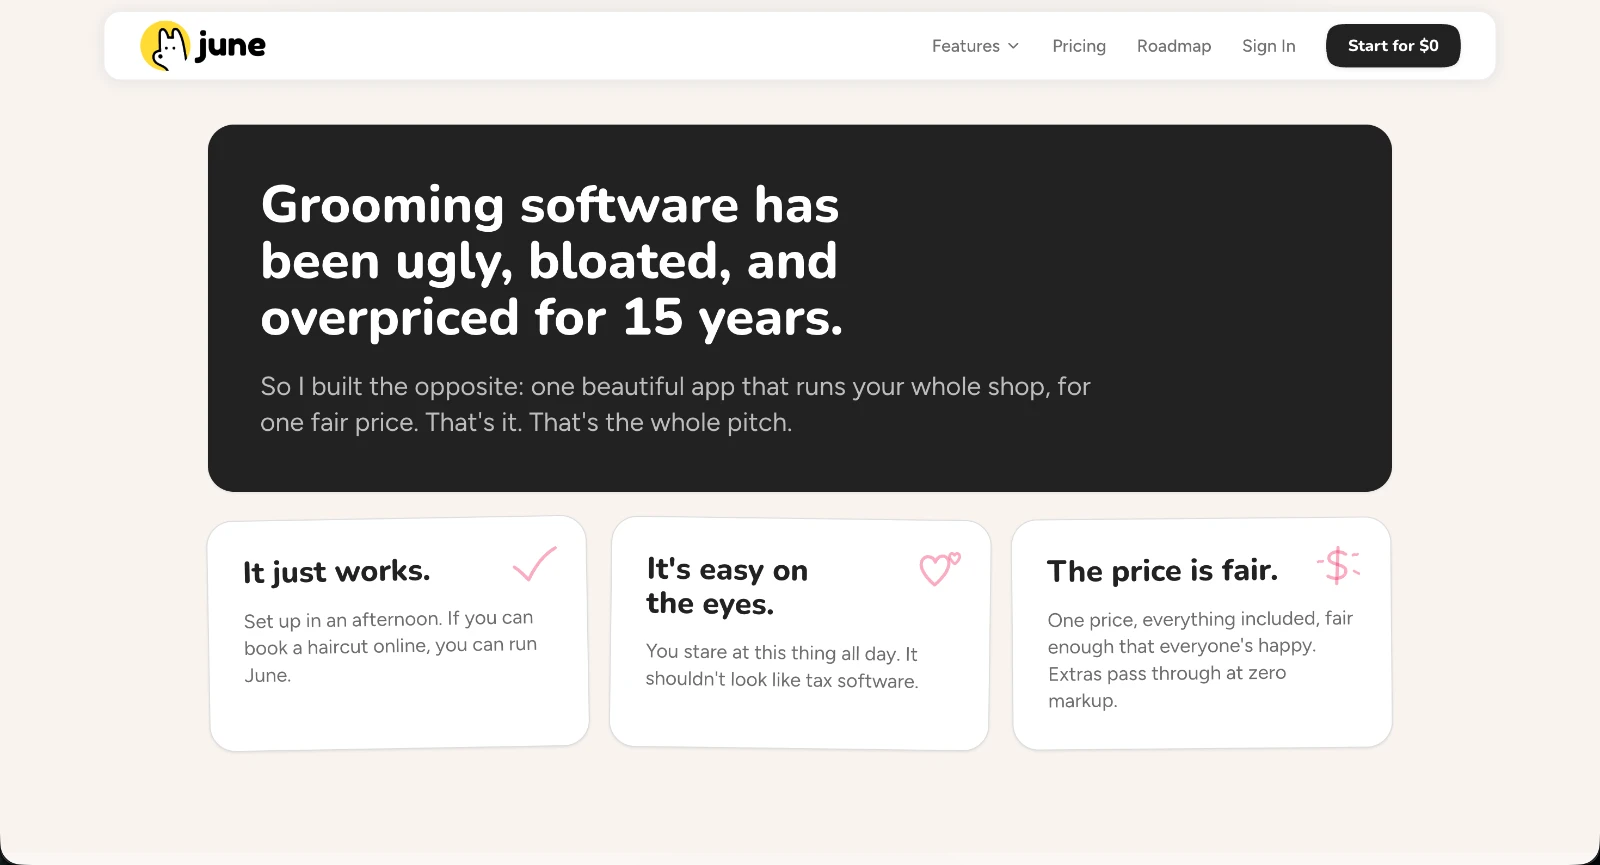Click the "You stare at this thing" description
Screen dimensions: 1600x865
782,666
